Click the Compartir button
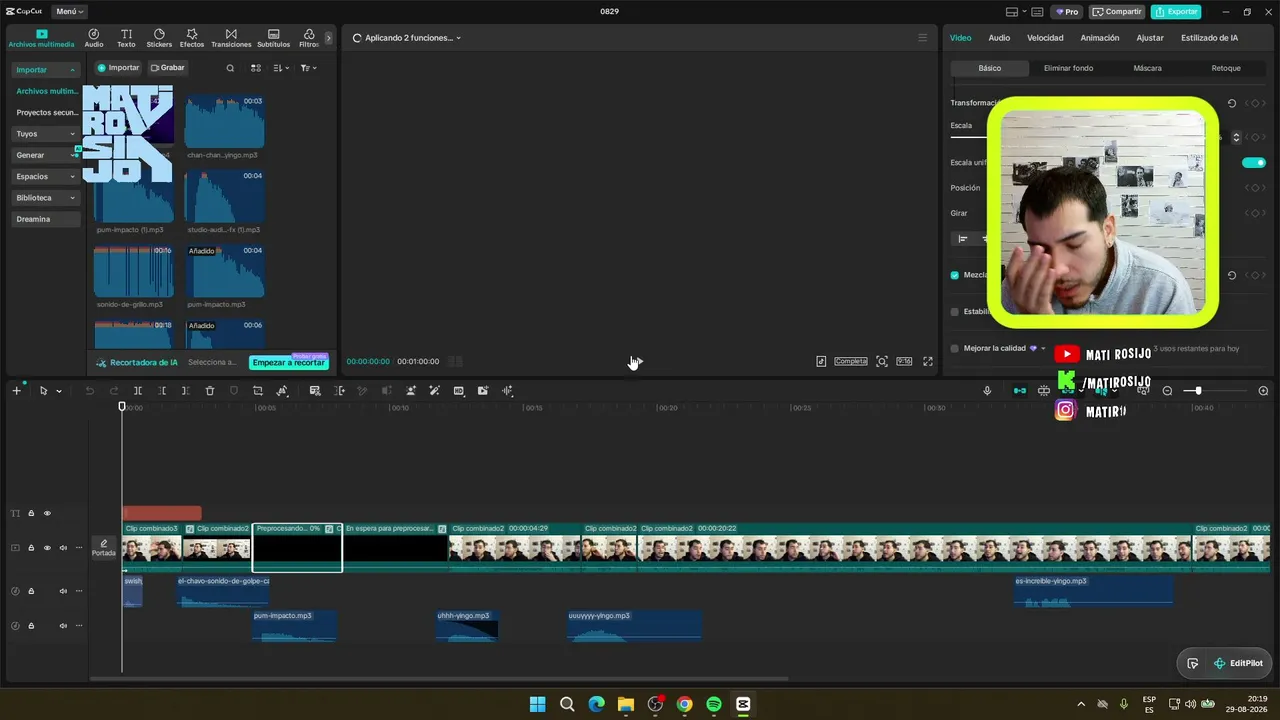This screenshot has height=720, width=1280. pyautogui.click(x=1117, y=12)
